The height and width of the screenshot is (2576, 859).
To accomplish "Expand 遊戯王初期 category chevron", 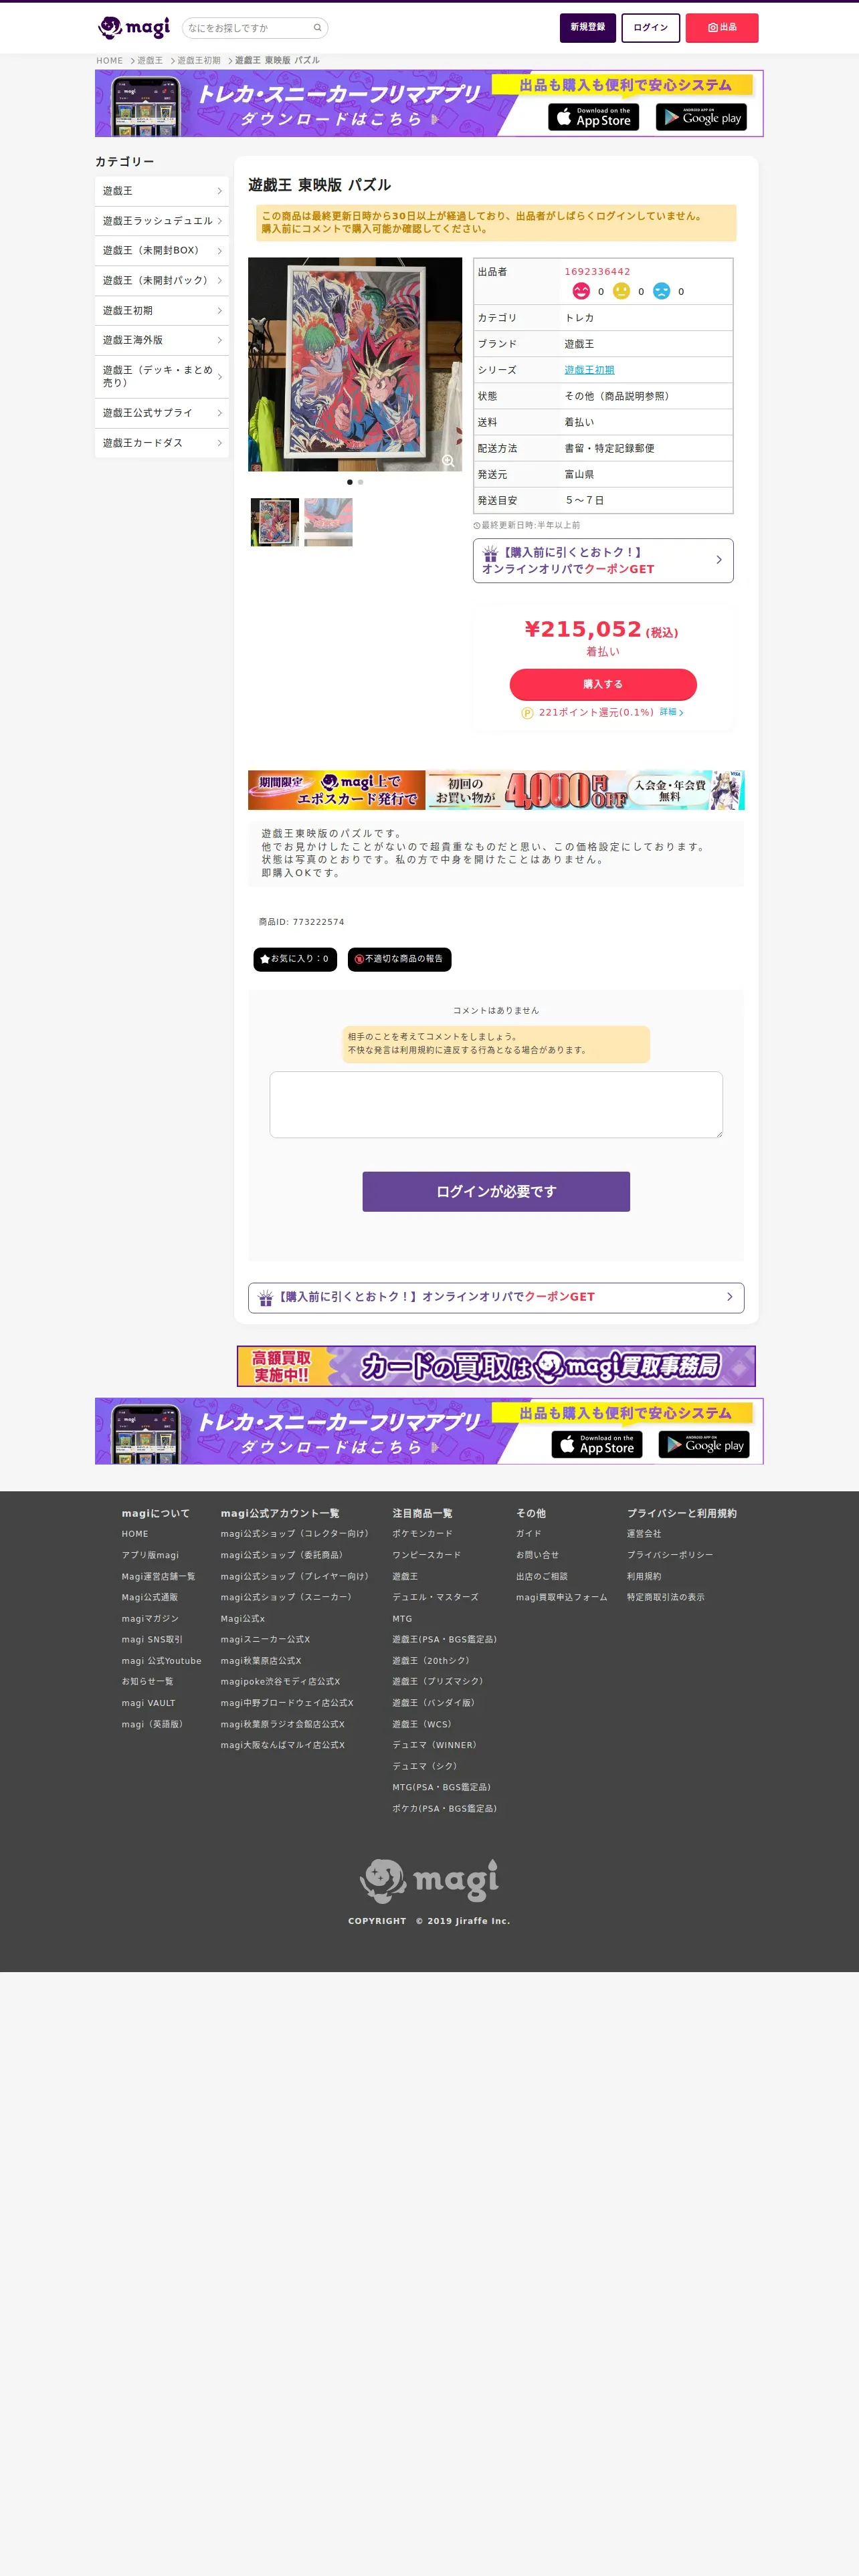I will point(219,311).
